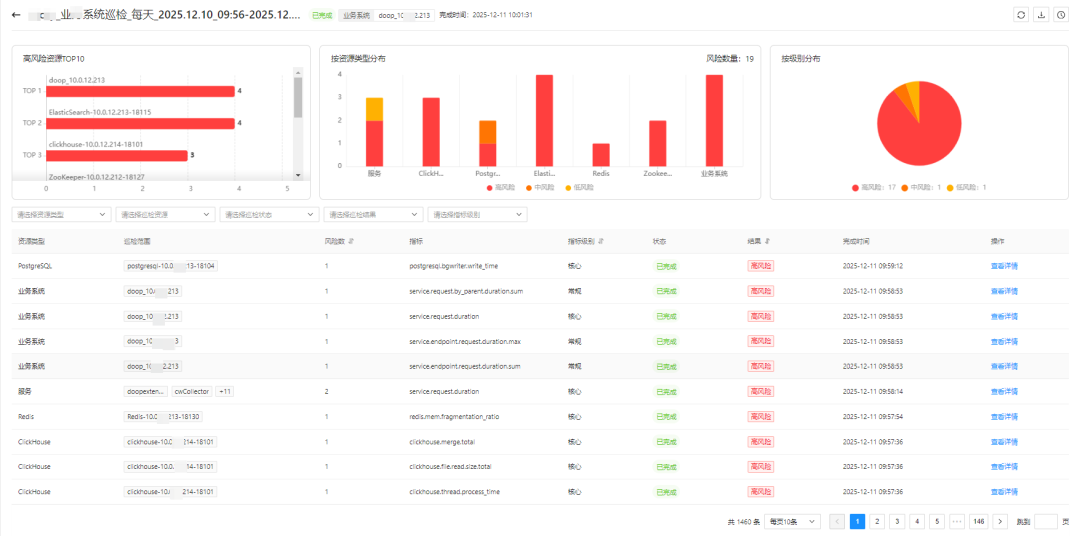Click the download report icon
The width and height of the screenshot is (1080, 536).
1041,14
